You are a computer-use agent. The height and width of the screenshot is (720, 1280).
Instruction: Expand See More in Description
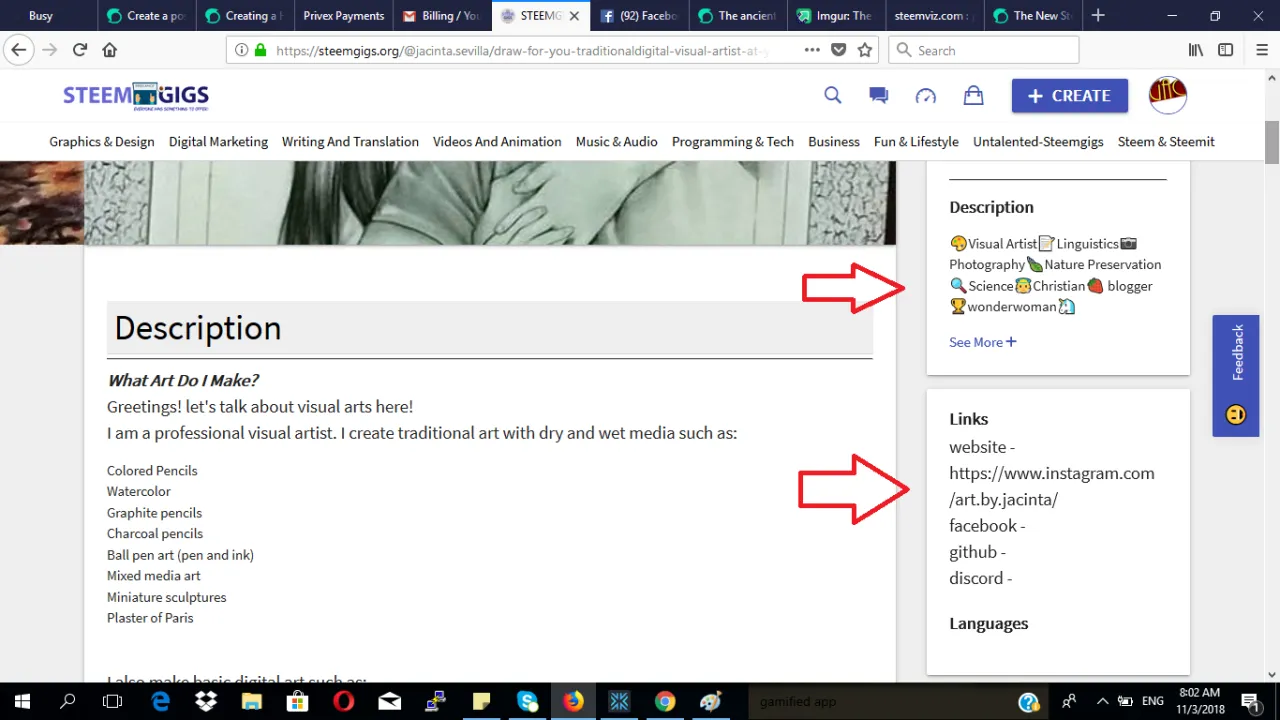[982, 342]
